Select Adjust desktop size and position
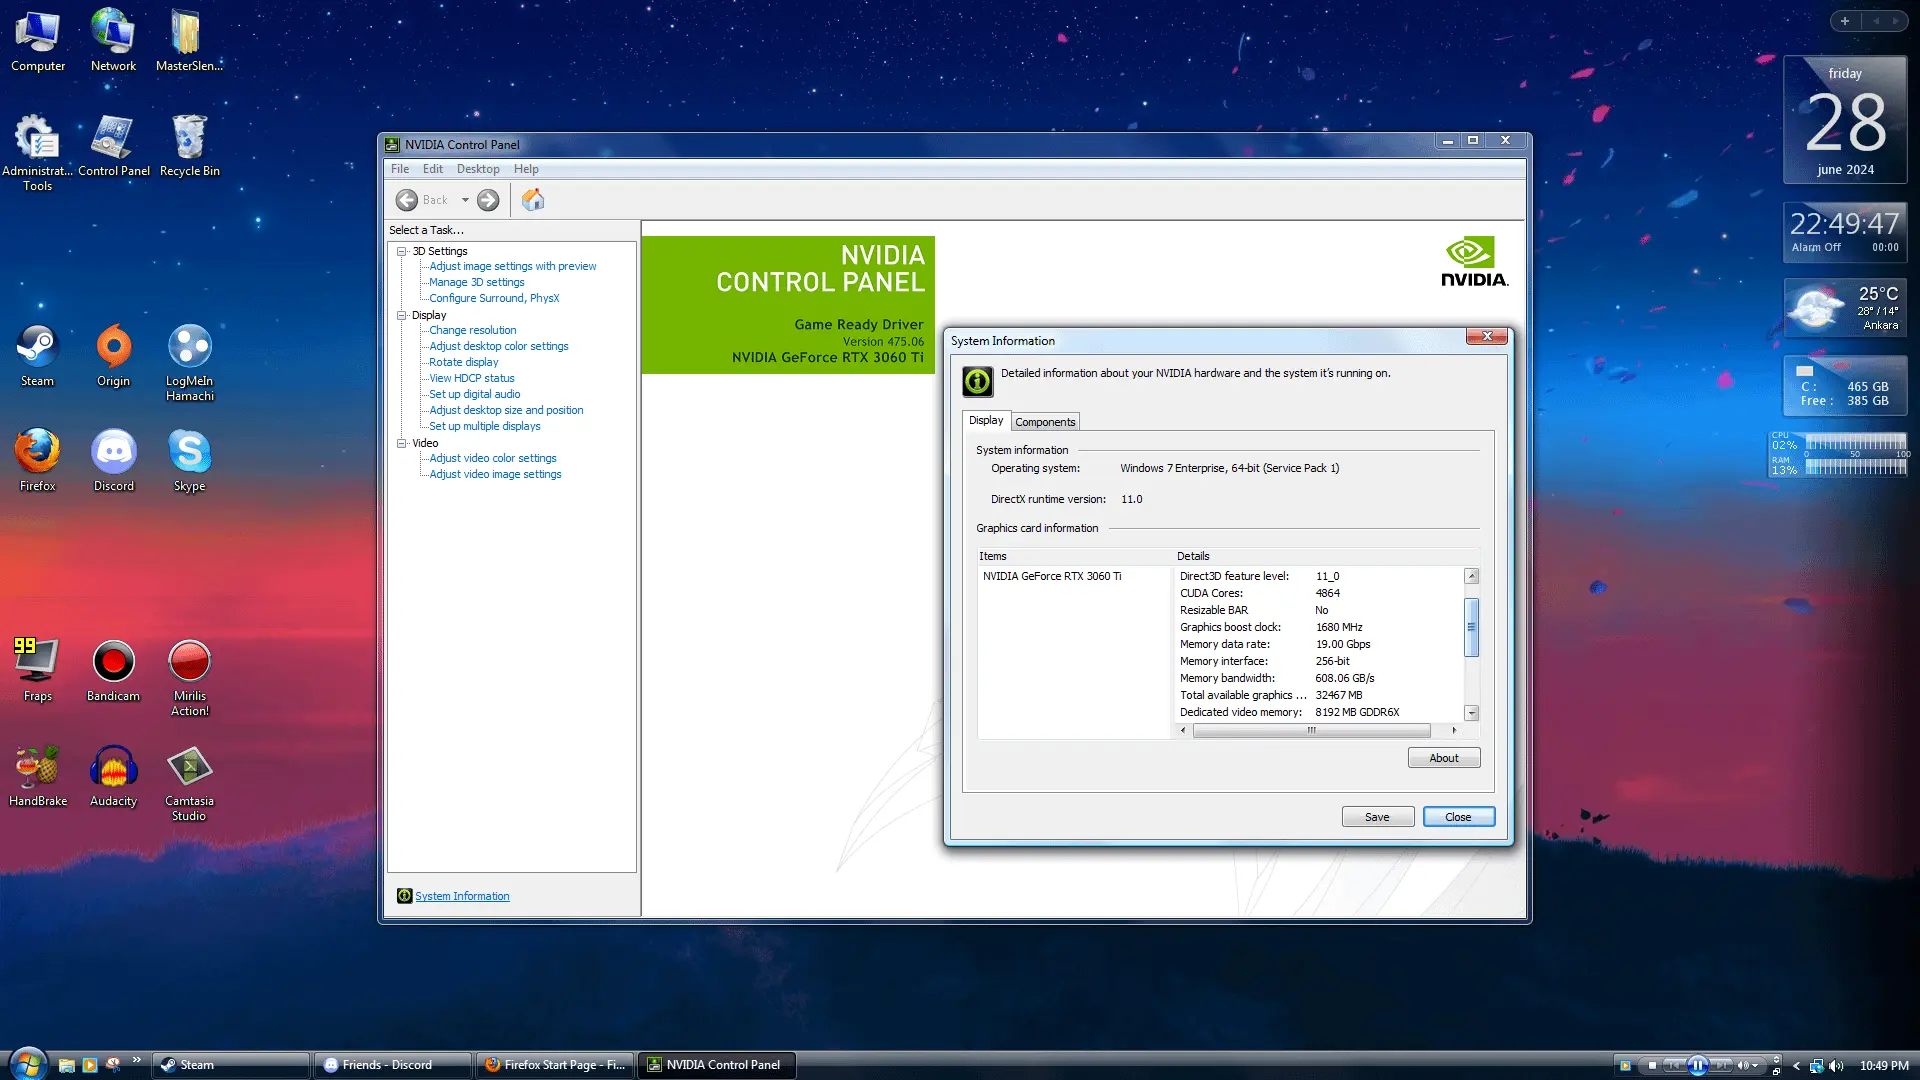 coord(506,410)
